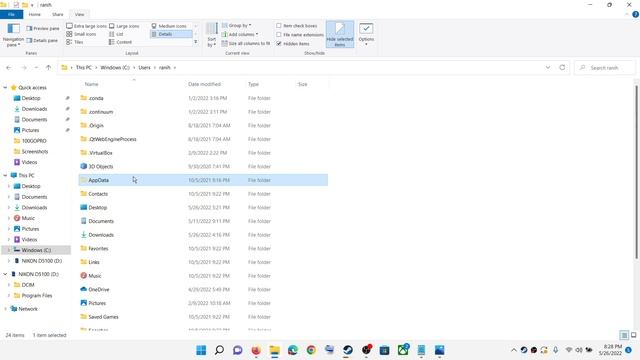Screen dimensions: 640x360
Task: Switch to Small icons layout
Action: (81, 34)
